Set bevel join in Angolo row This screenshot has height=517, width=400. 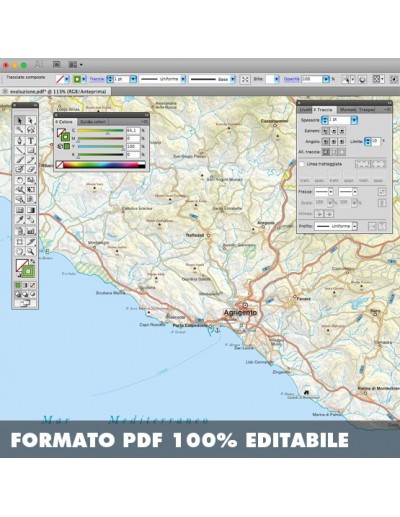(342, 142)
